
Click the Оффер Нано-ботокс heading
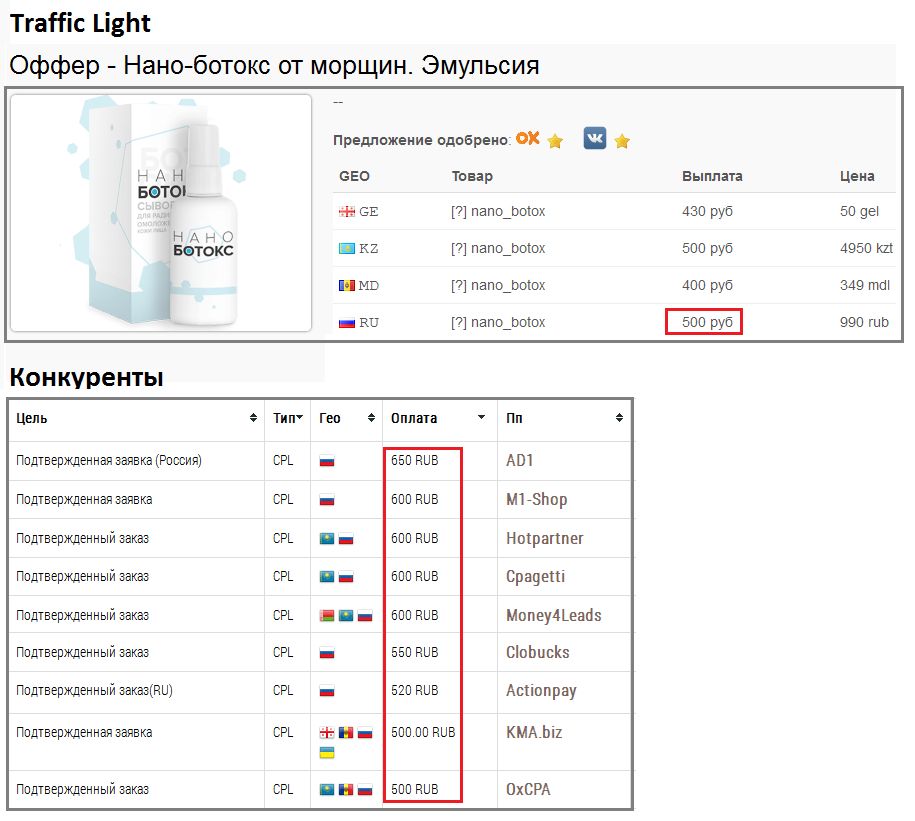pos(274,65)
